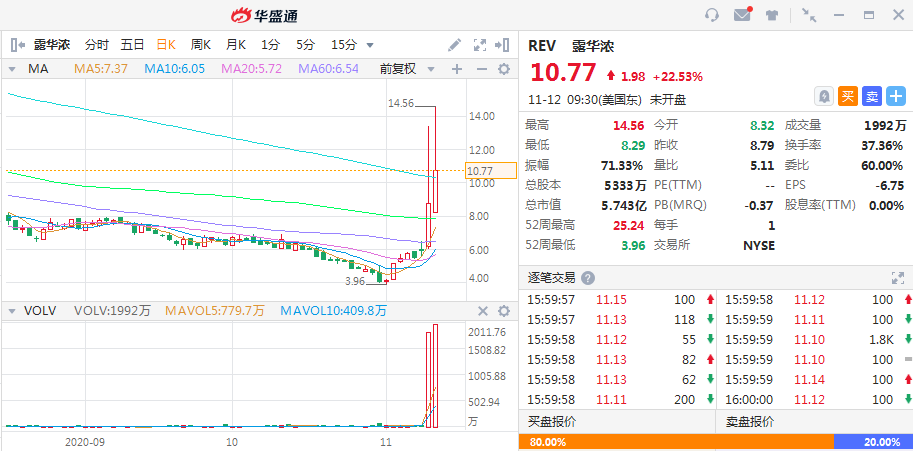Click the orange 80.00% buy ratio bar

tap(676, 442)
